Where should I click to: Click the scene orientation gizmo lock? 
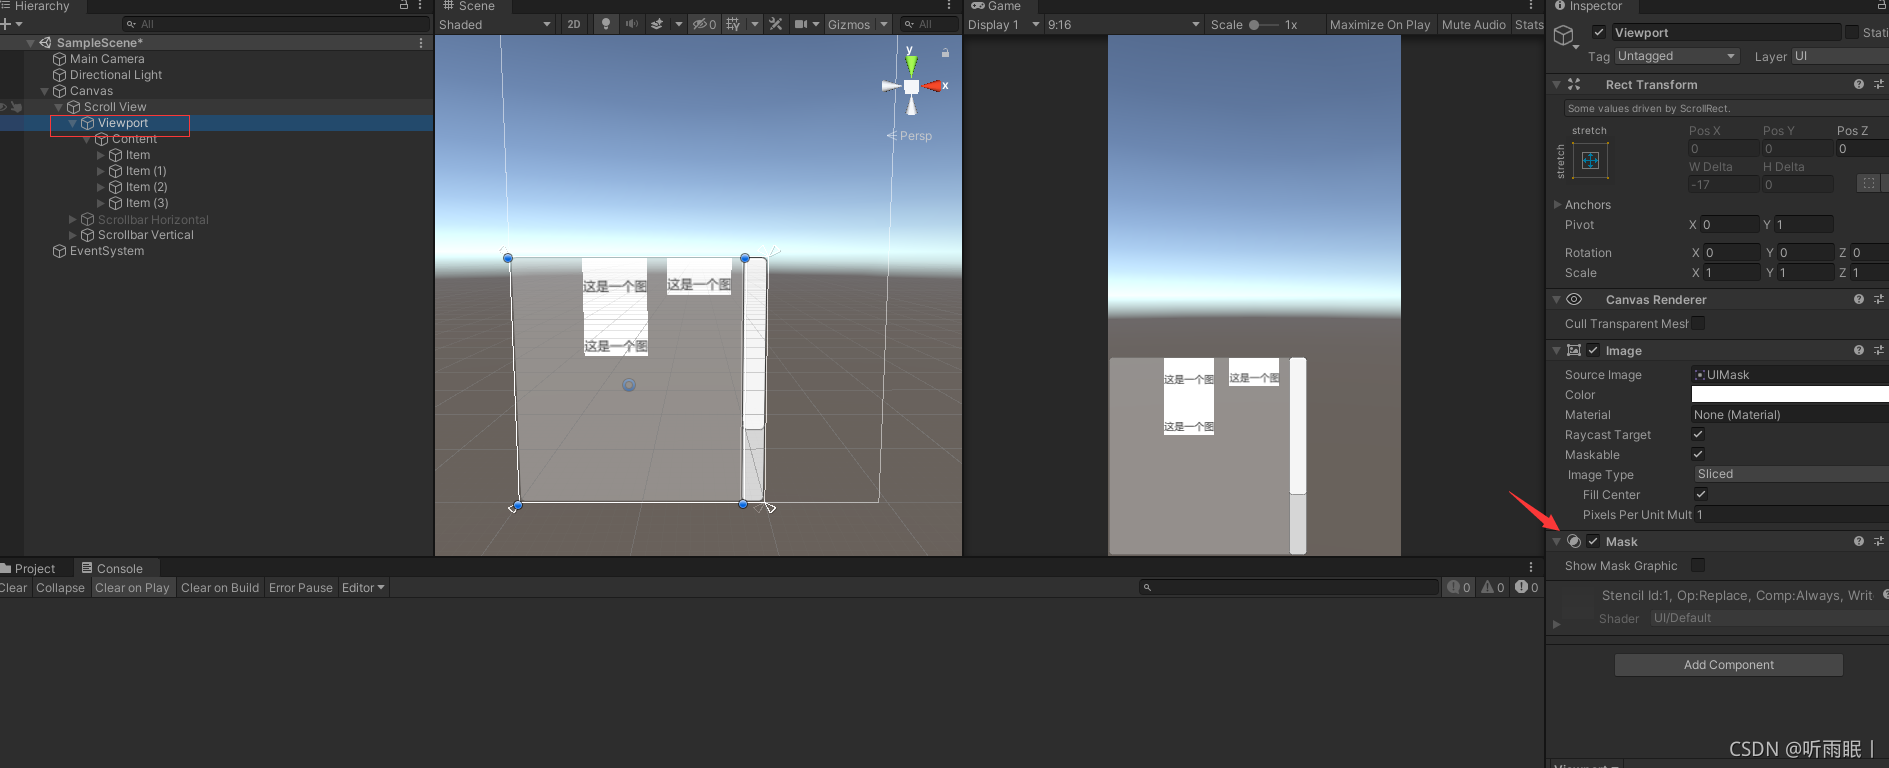click(945, 53)
